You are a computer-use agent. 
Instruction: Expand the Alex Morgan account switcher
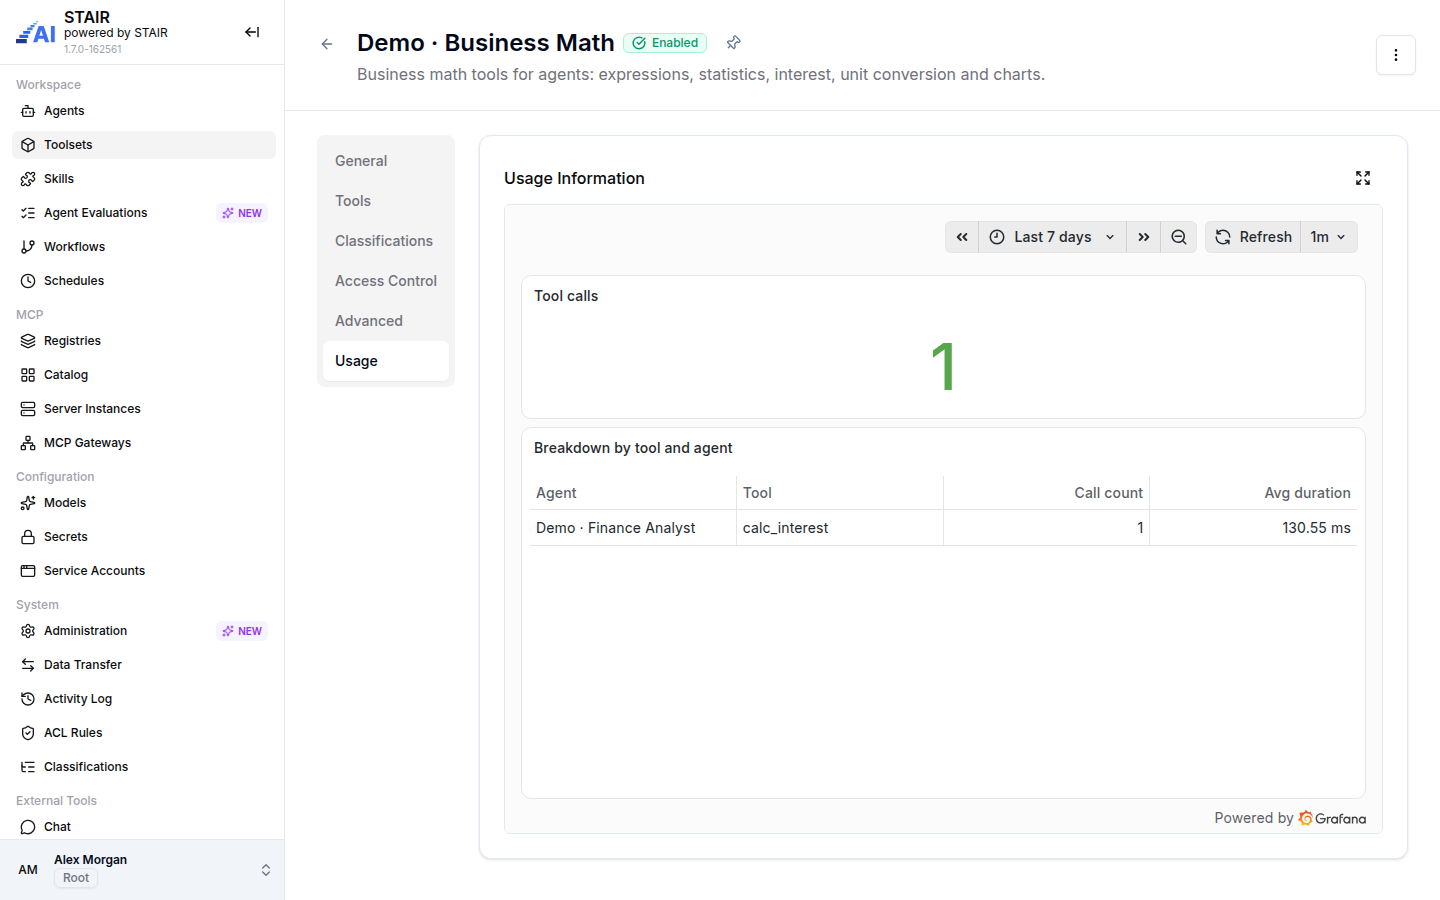click(142, 870)
